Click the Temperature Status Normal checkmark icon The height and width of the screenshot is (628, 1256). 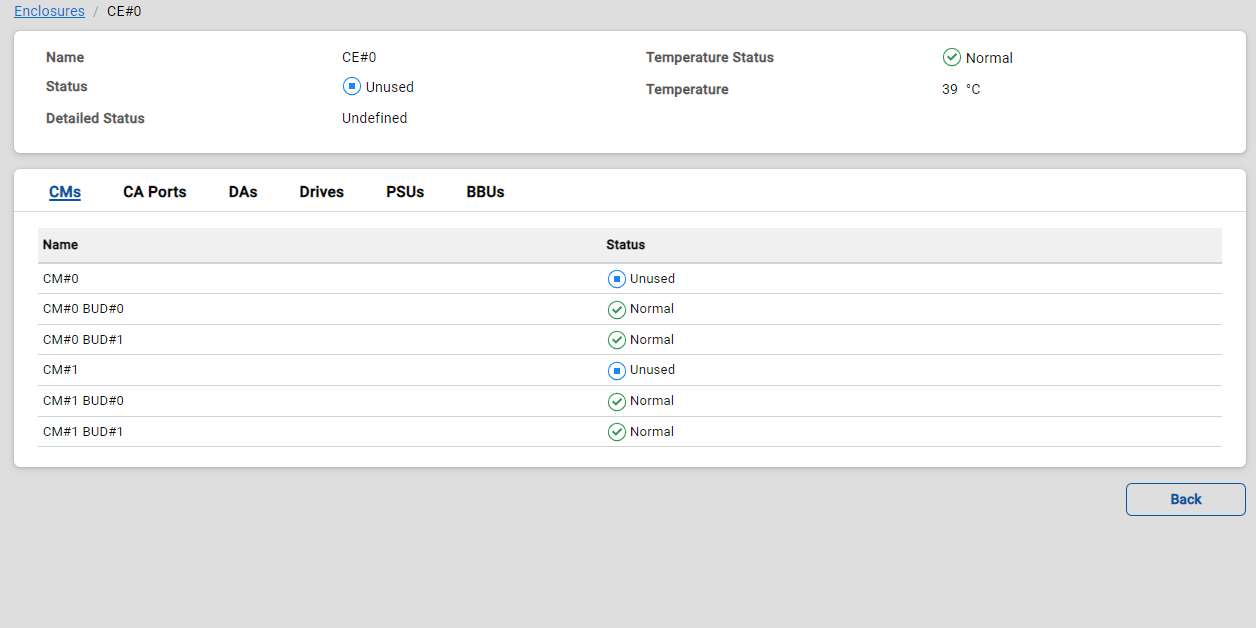click(x=951, y=58)
